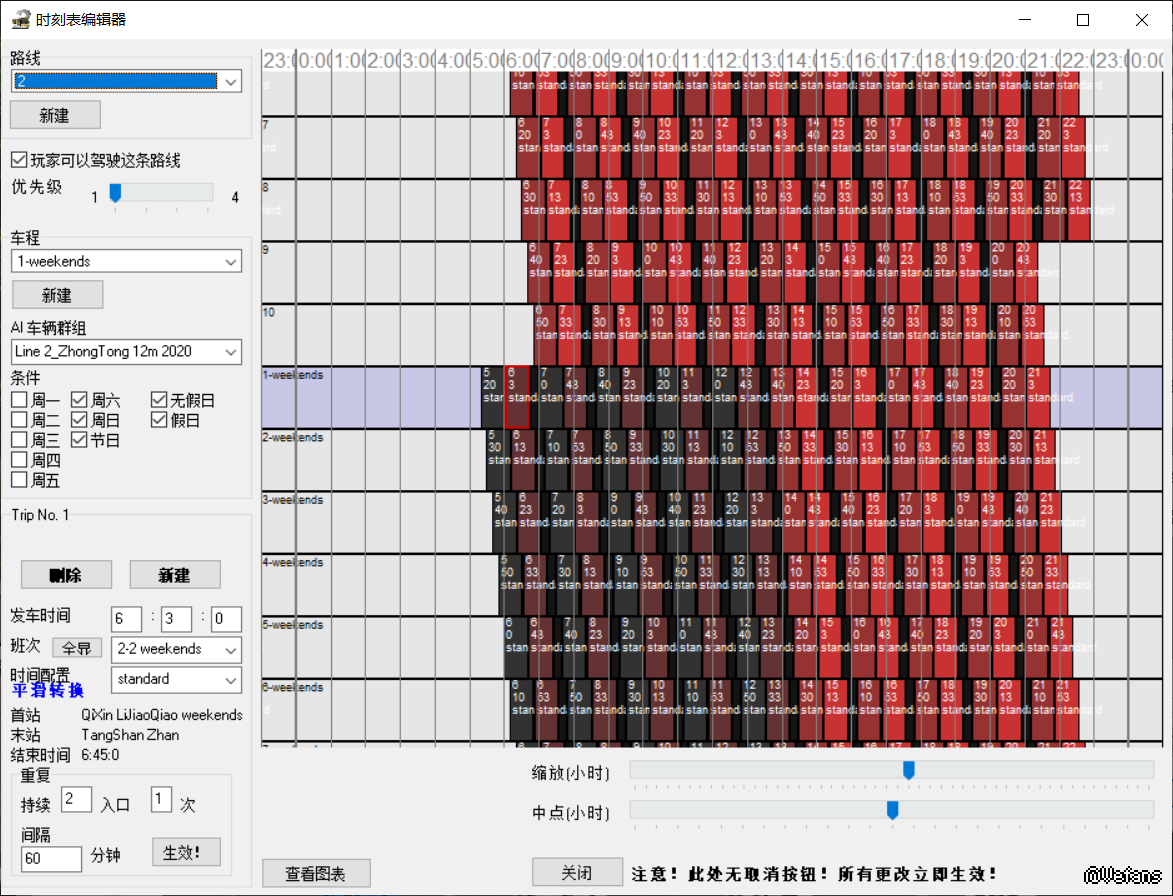
Task: Click the 平滑转换 smooth transition link
Action: click(x=48, y=690)
